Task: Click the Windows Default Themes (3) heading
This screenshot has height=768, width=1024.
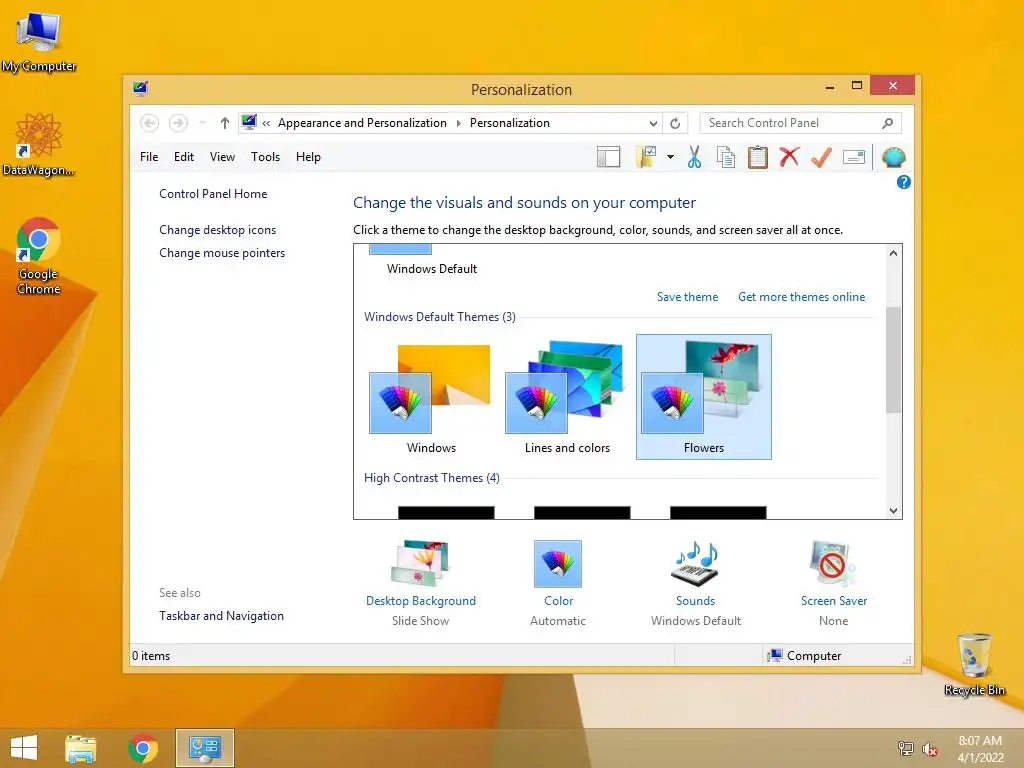Action: (x=440, y=317)
